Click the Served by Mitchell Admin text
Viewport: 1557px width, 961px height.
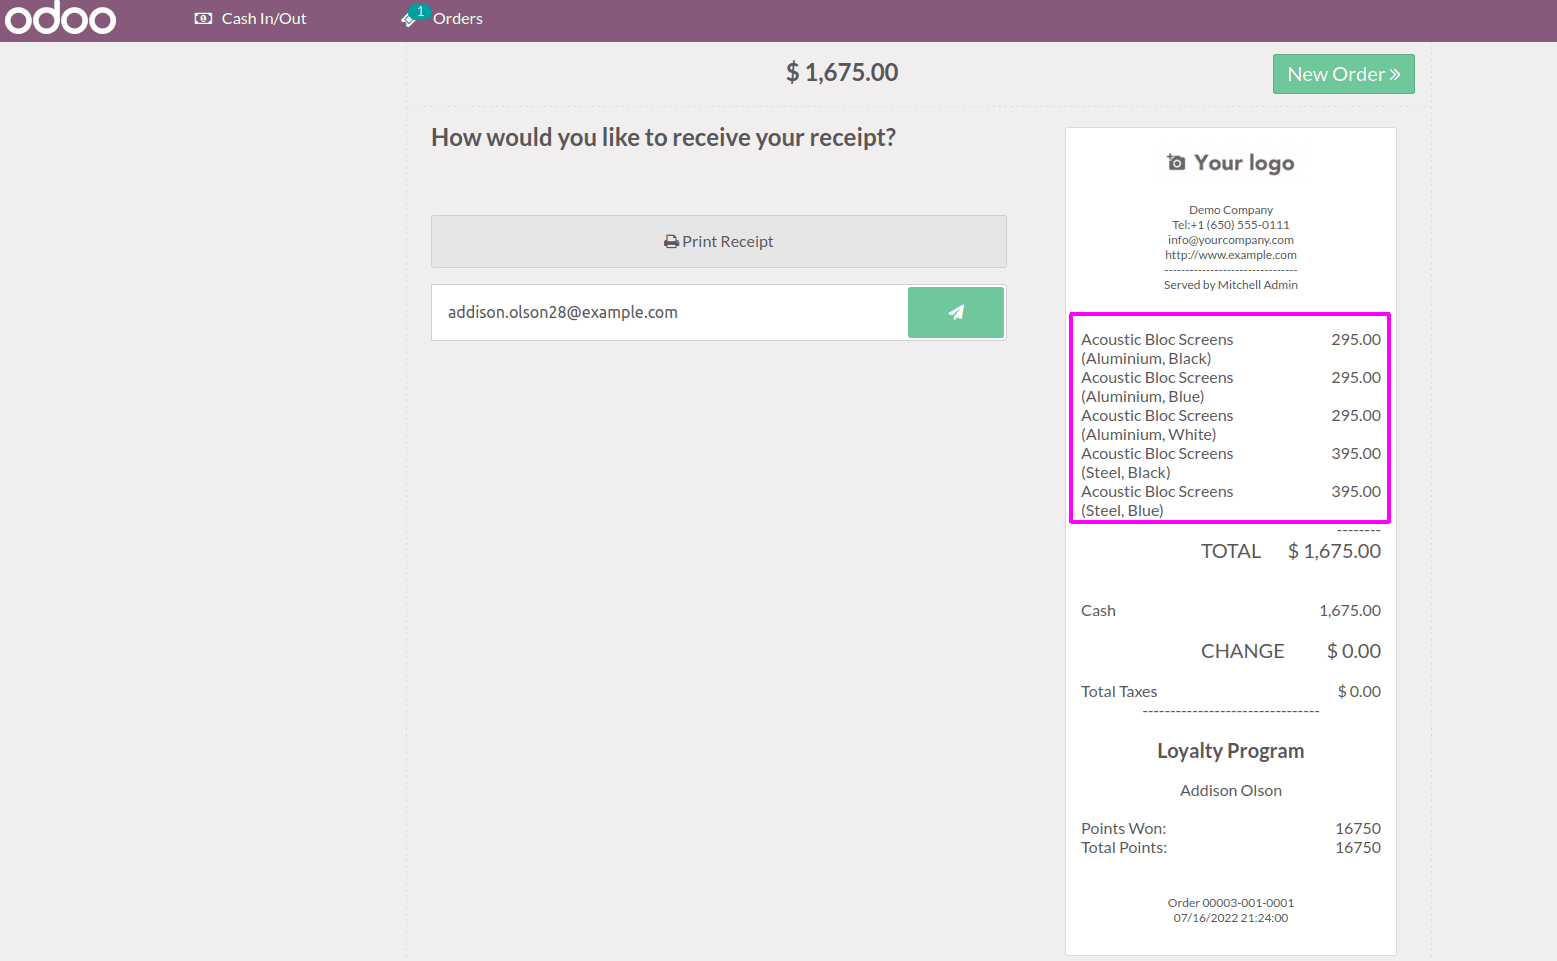pyautogui.click(x=1230, y=285)
